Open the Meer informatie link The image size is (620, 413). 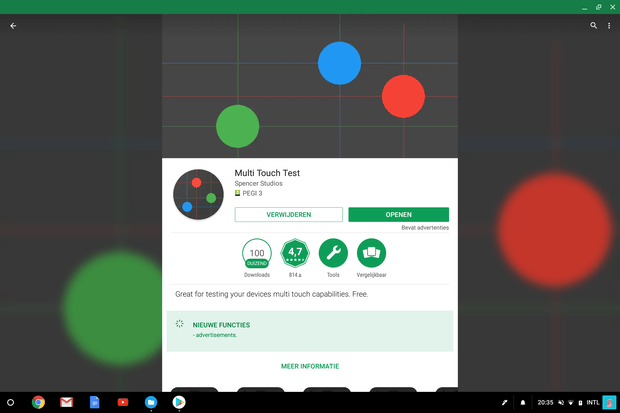coord(310,366)
